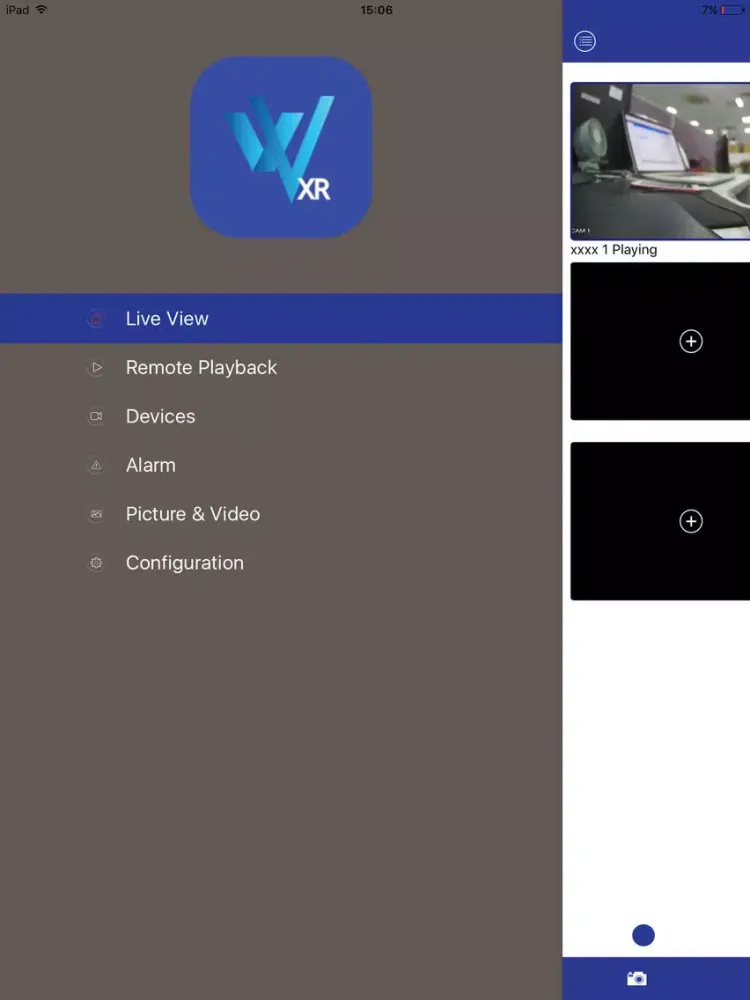The height and width of the screenshot is (1000, 750).
Task: Click the Alarm warning triangle icon
Action: (x=96, y=466)
